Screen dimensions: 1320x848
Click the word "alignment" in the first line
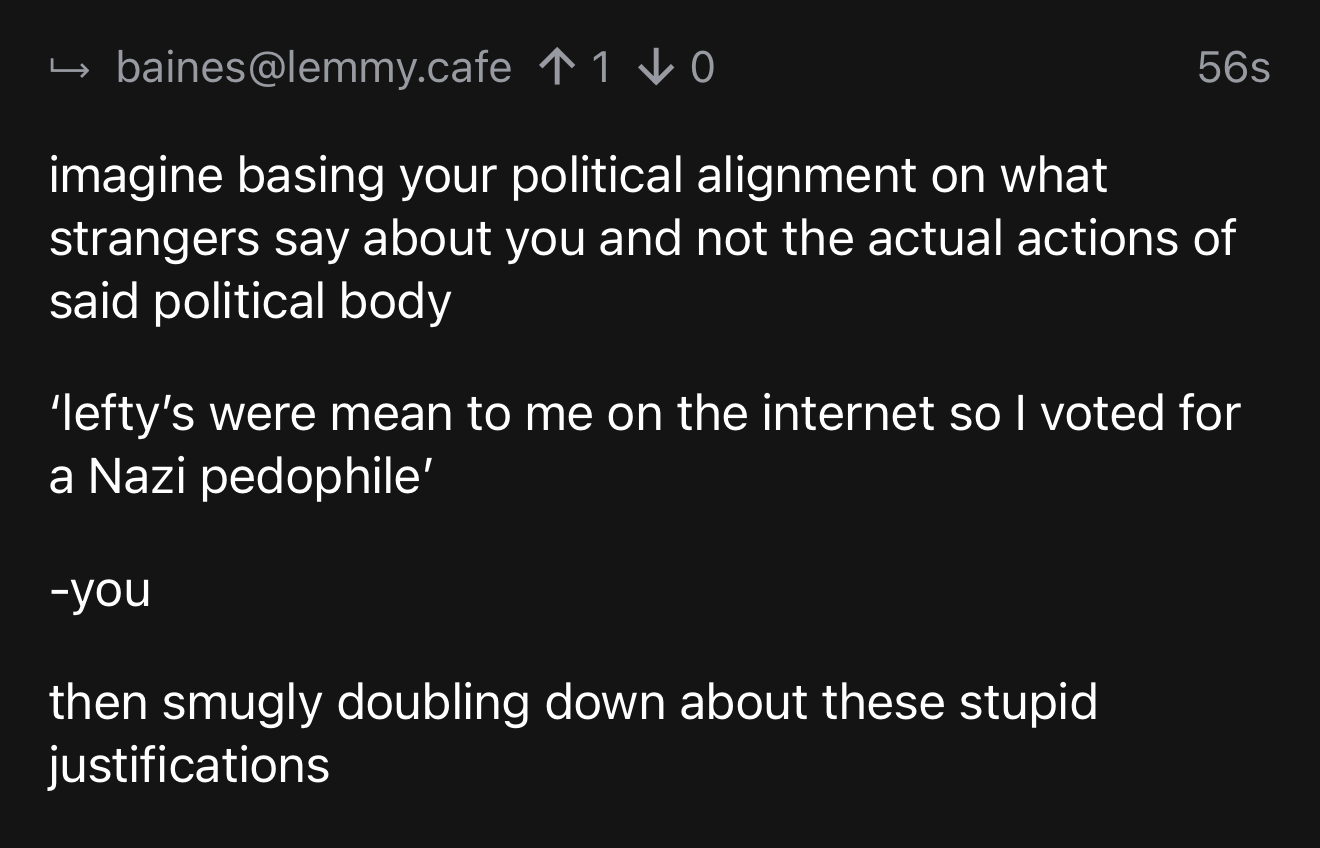tap(806, 176)
